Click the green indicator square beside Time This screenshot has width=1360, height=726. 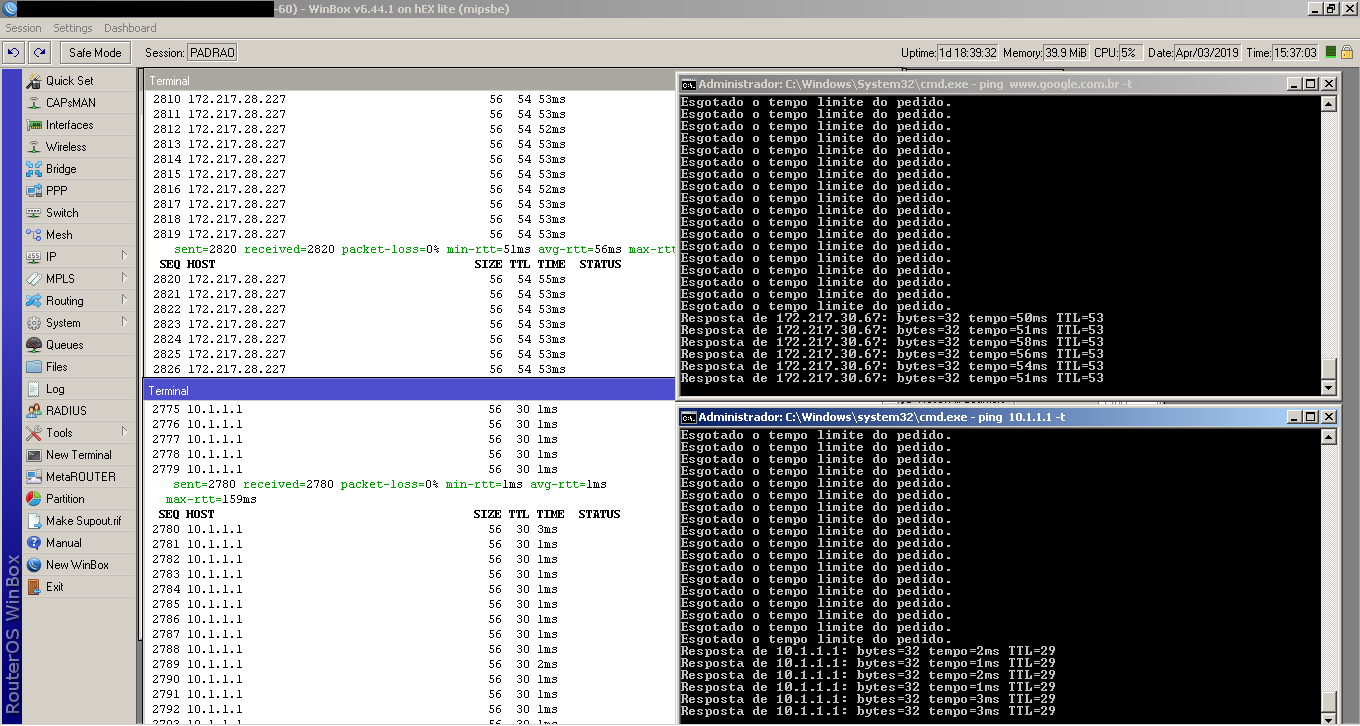[x=1331, y=52]
